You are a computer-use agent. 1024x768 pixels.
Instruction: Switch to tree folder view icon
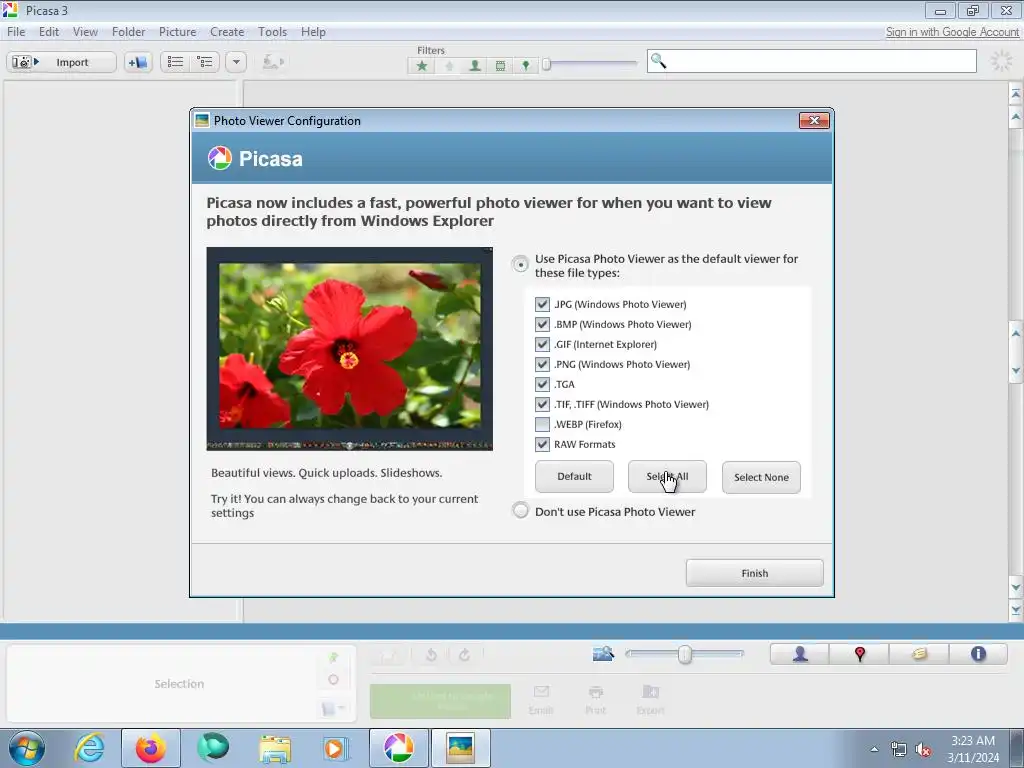205,62
